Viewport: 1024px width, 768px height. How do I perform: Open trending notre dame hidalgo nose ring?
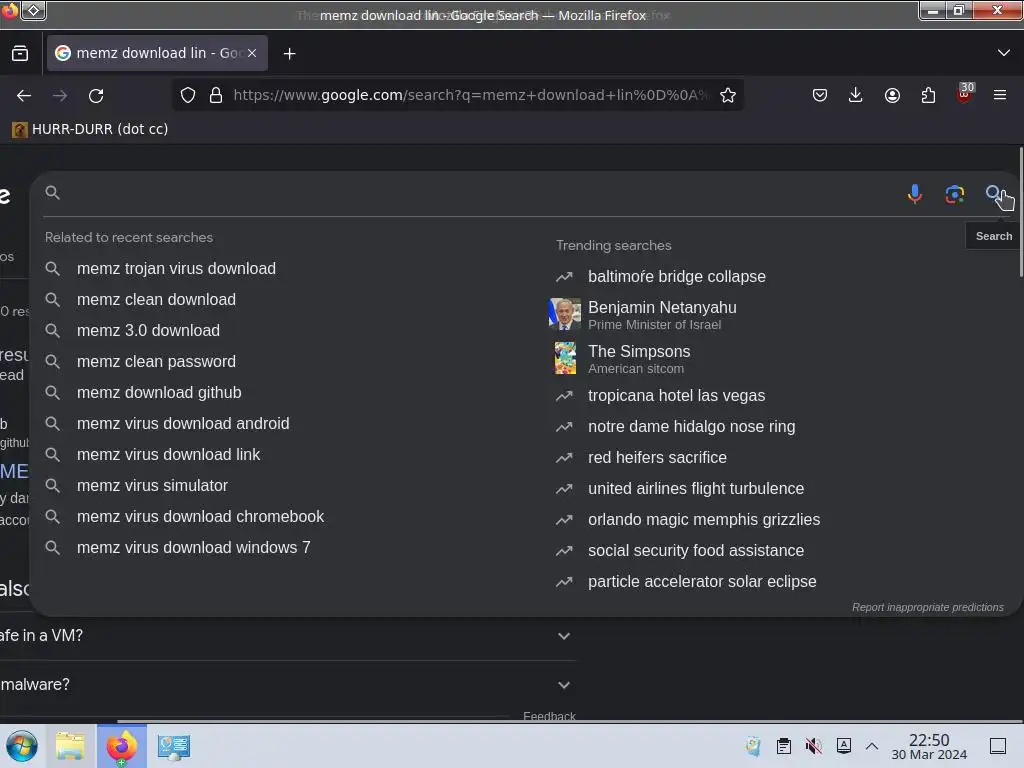tap(692, 427)
